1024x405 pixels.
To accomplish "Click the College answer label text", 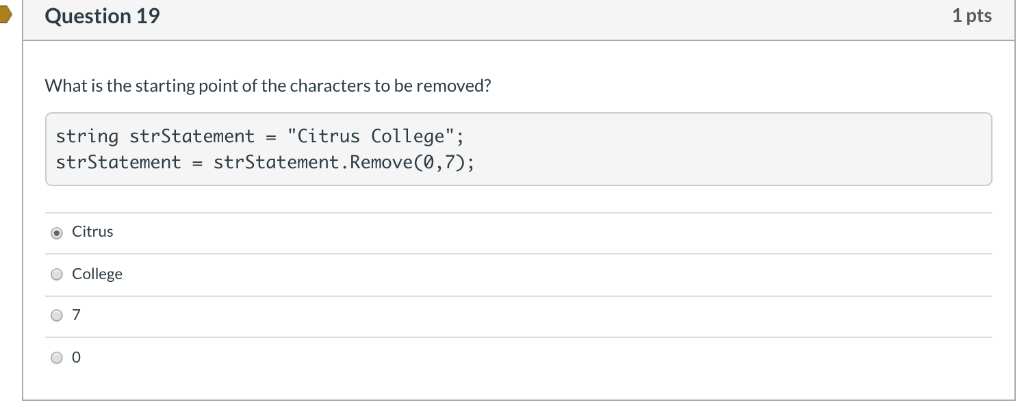I will (x=97, y=274).
